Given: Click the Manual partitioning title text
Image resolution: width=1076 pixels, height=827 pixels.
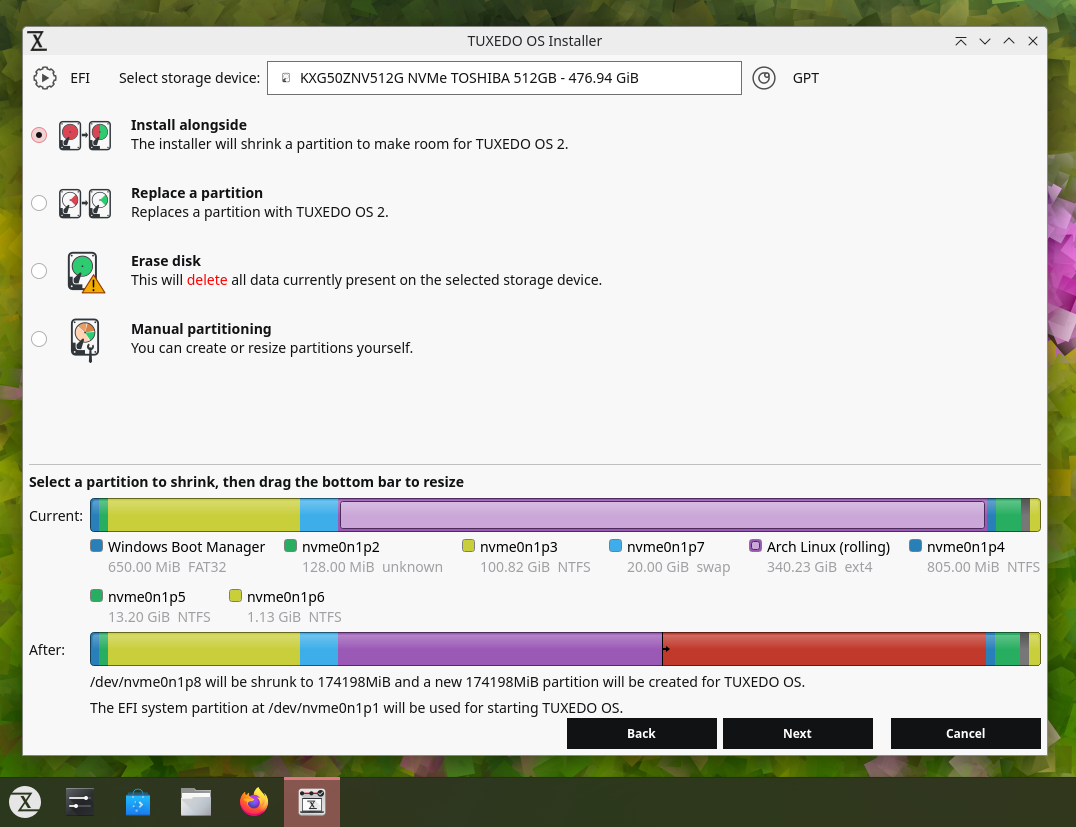Looking at the screenshot, I should tap(201, 329).
